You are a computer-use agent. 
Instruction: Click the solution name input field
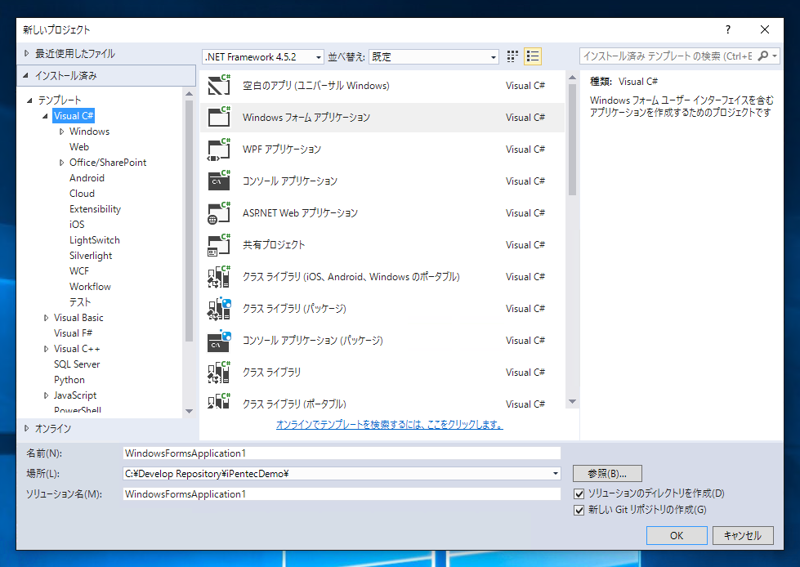click(x=341, y=494)
